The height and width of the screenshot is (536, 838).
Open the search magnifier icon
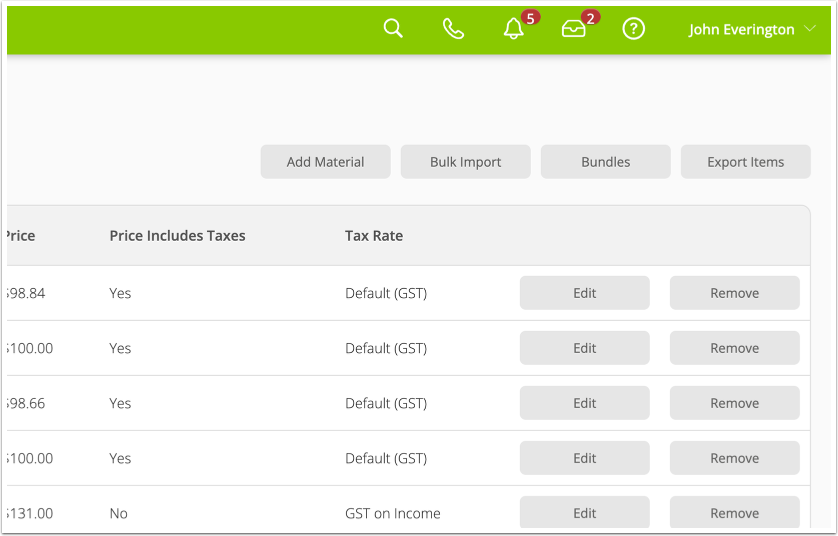(x=393, y=28)
